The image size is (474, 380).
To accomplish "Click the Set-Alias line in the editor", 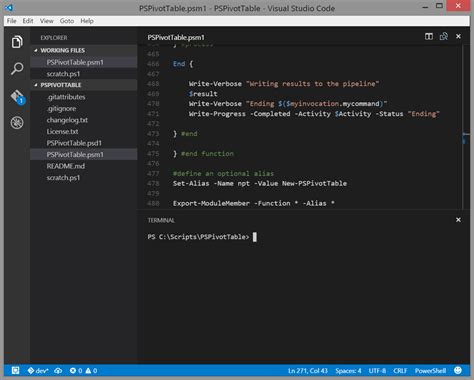I will coord(260,183).
